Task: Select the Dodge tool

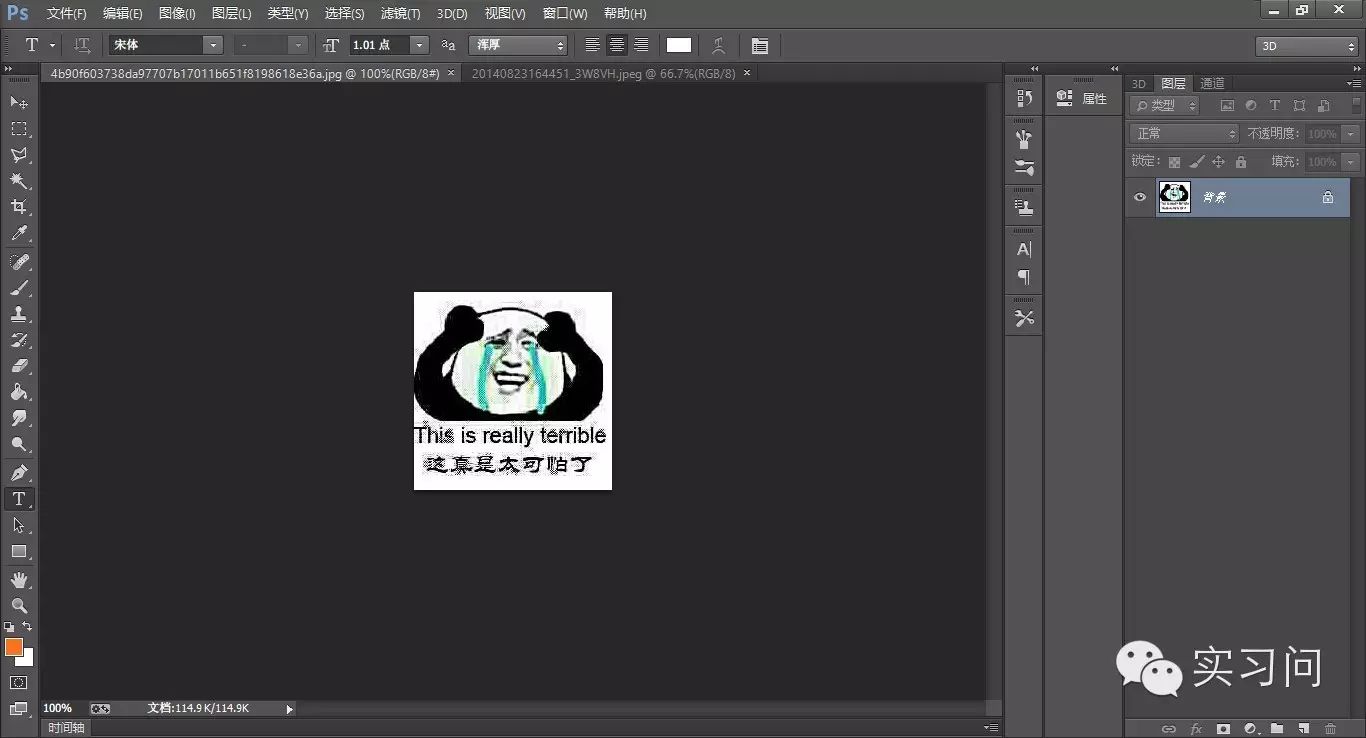Action: (19, 444)
